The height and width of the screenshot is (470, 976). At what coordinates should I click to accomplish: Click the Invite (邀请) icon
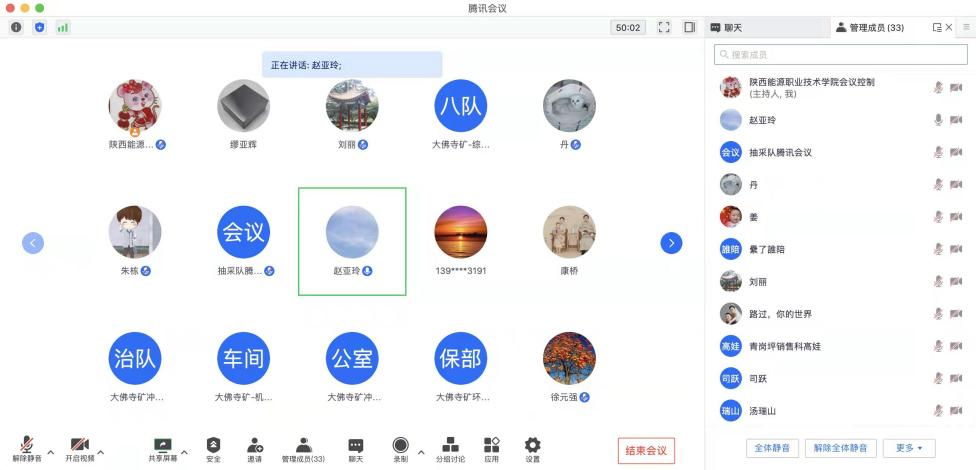255,448
